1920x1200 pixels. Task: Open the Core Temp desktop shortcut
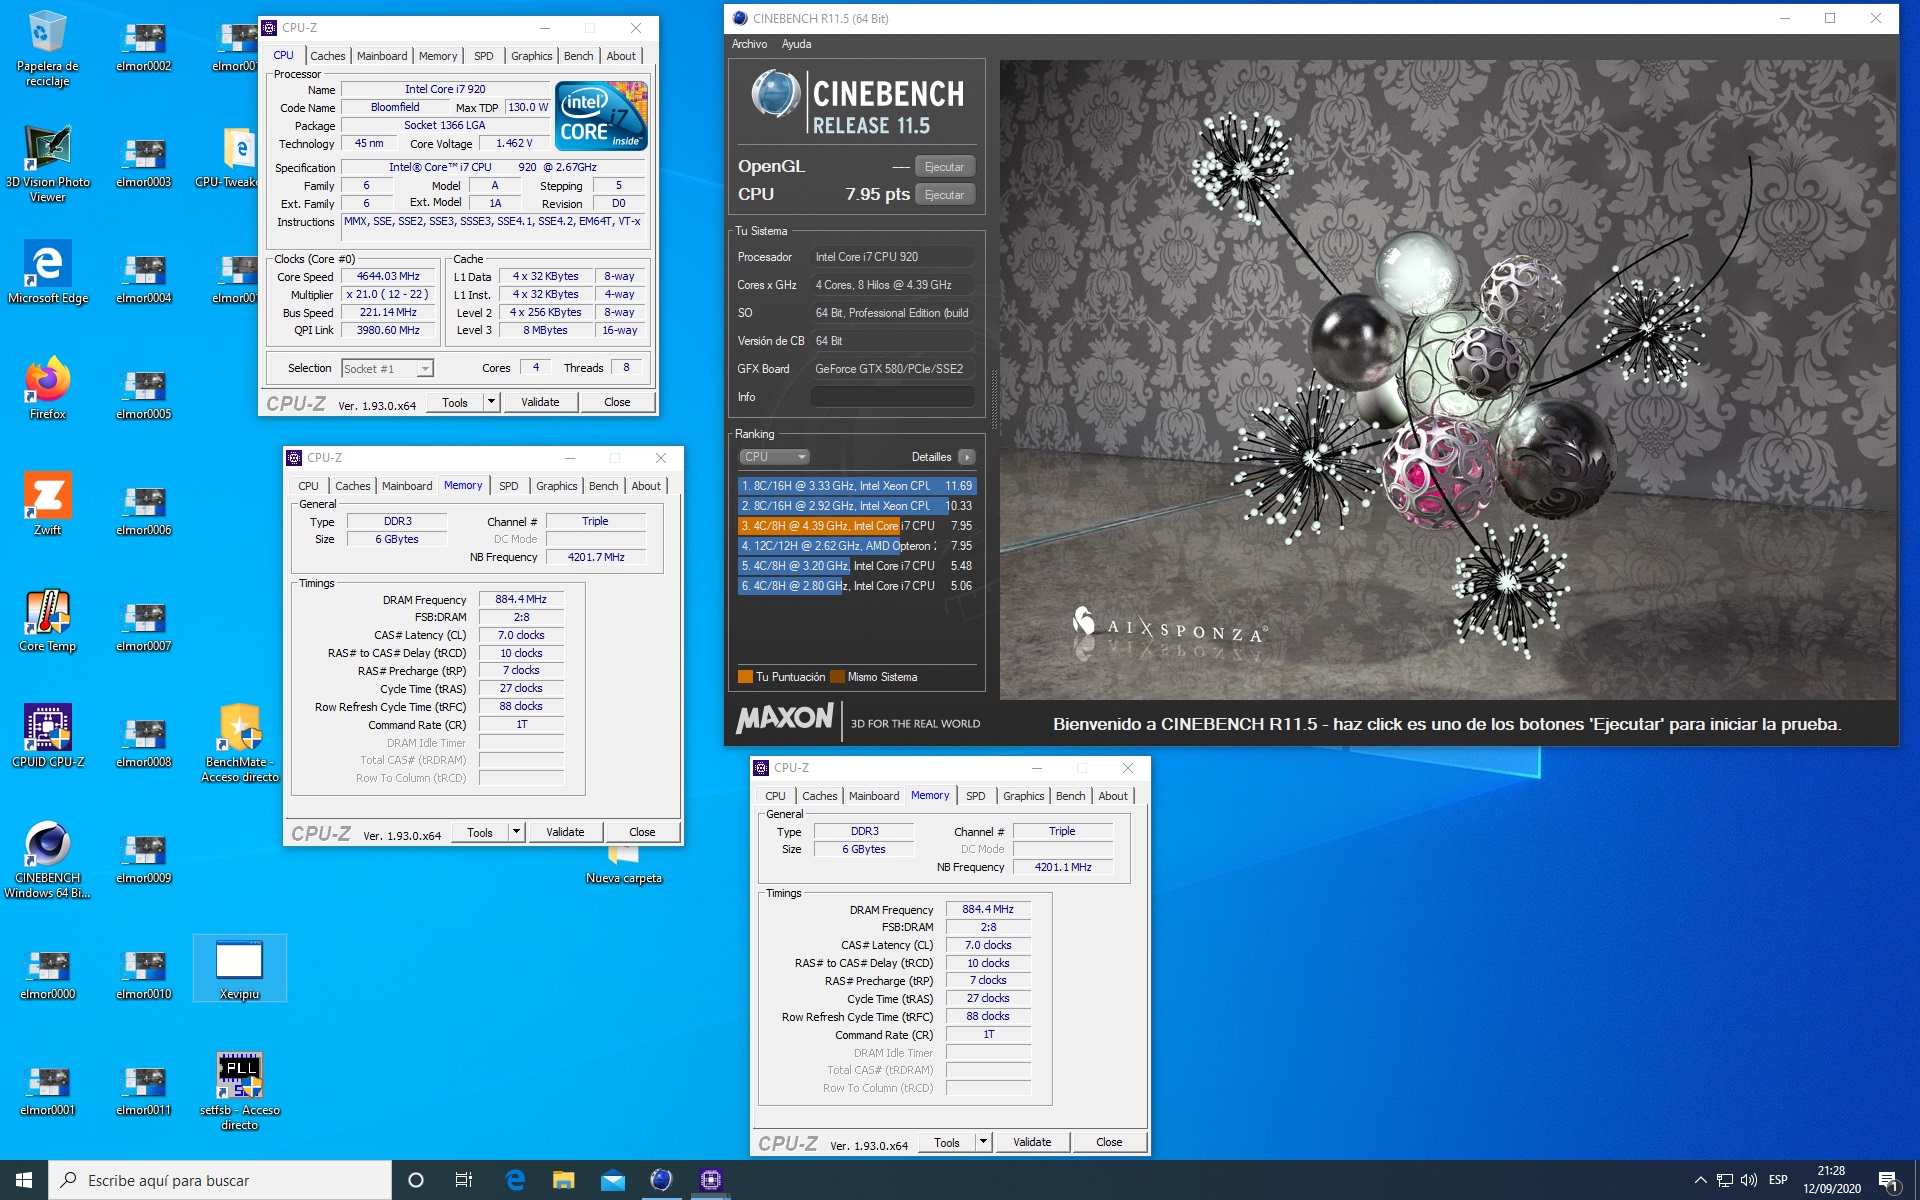coord(47,621)
